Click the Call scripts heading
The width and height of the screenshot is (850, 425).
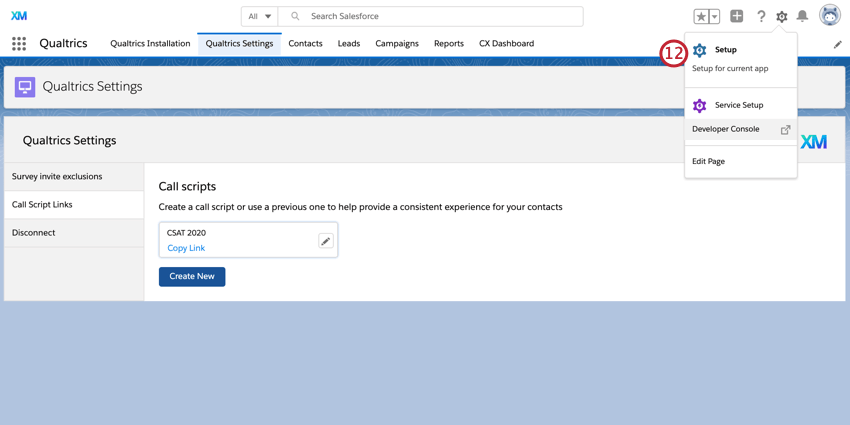click(187, 186)
